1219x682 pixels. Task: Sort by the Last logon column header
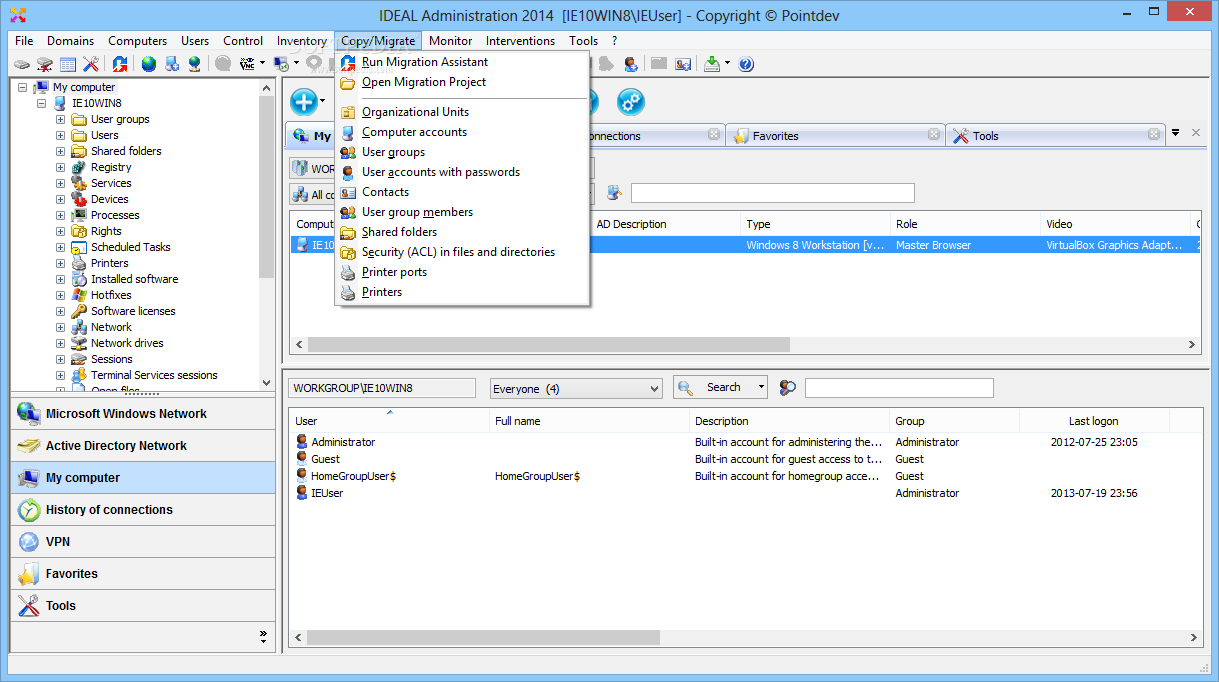[x=1093, y=421]
